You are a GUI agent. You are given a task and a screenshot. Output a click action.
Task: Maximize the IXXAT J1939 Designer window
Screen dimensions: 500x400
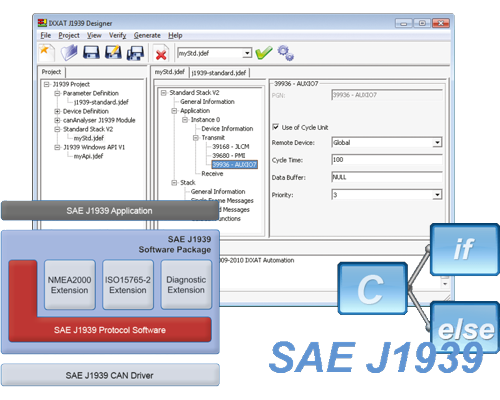pos(422,23)
